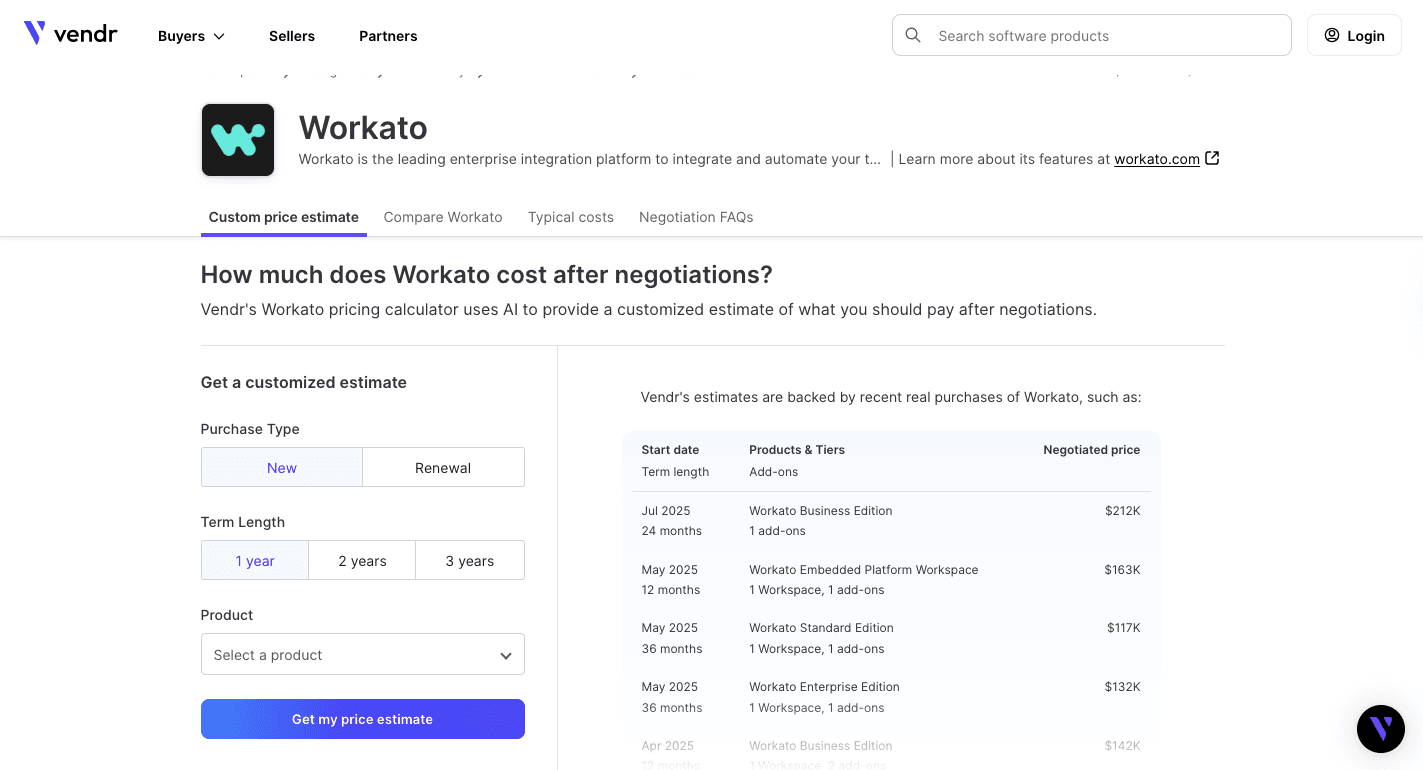Click the user profile icon in Login
The width and height of the screenshot is (1423, 770).
1331,35
